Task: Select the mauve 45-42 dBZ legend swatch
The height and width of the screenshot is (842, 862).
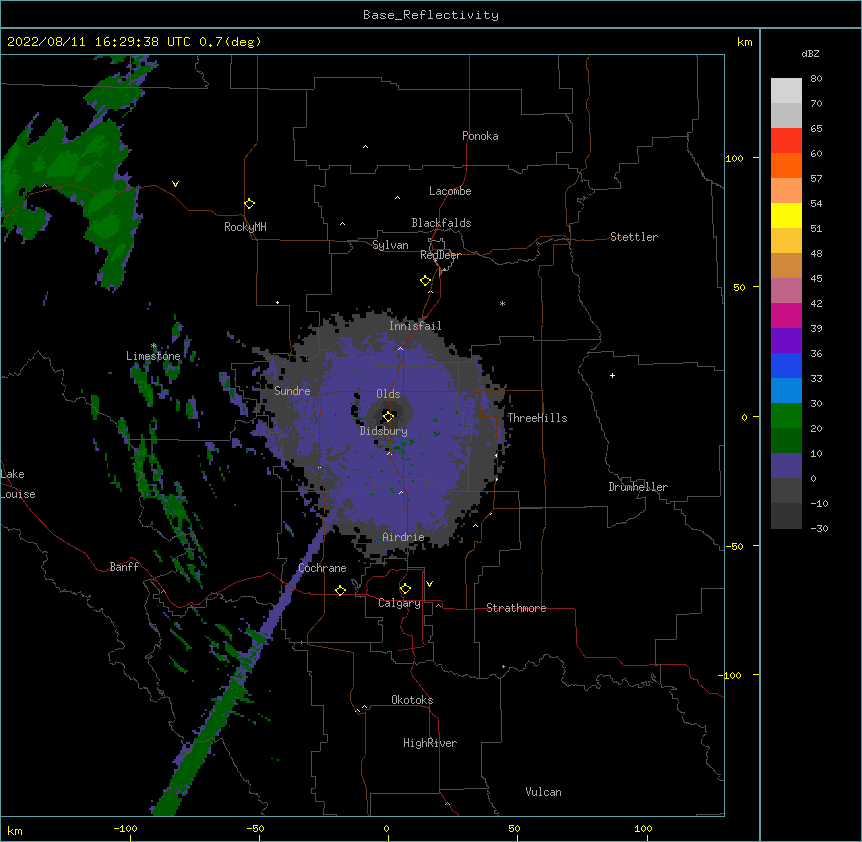Action: tap(786, 291)
